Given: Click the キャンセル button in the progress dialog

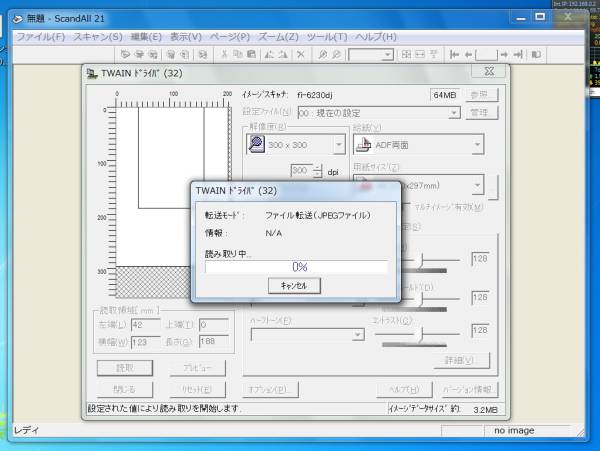Looking at the screenshot, I should coord(294,285).
